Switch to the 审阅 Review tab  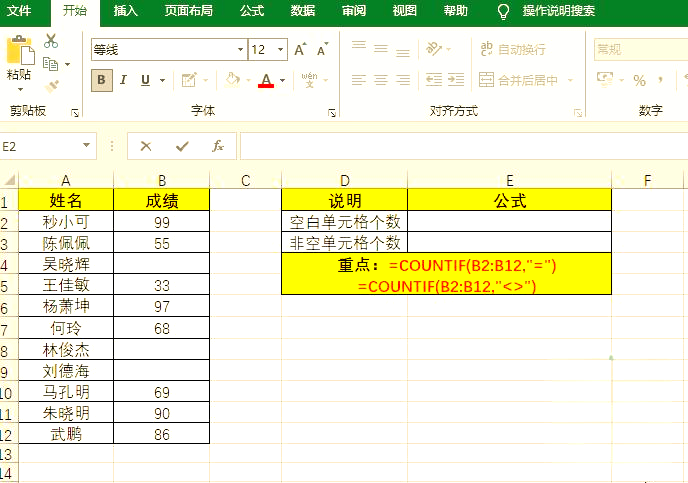pos(354,11)
